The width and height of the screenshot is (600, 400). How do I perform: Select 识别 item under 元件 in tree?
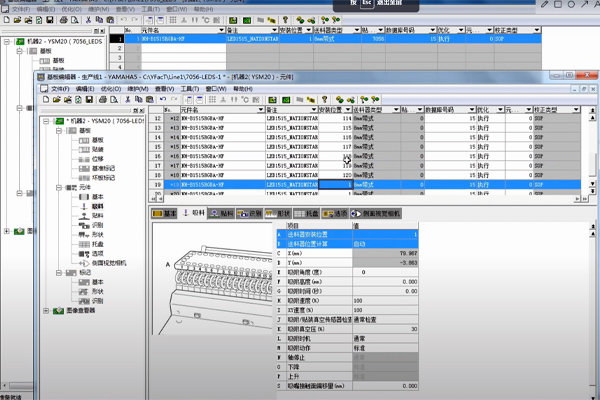pos(98,225)
